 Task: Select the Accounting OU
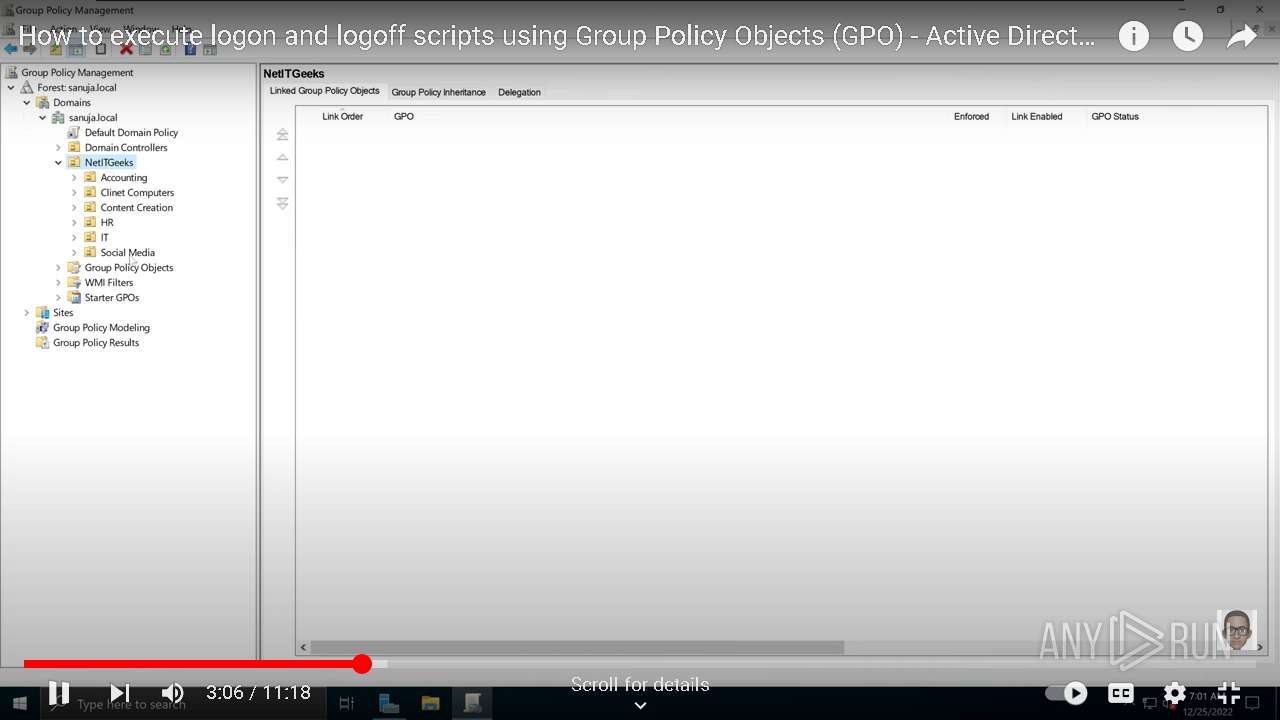[x=123, y=178]
